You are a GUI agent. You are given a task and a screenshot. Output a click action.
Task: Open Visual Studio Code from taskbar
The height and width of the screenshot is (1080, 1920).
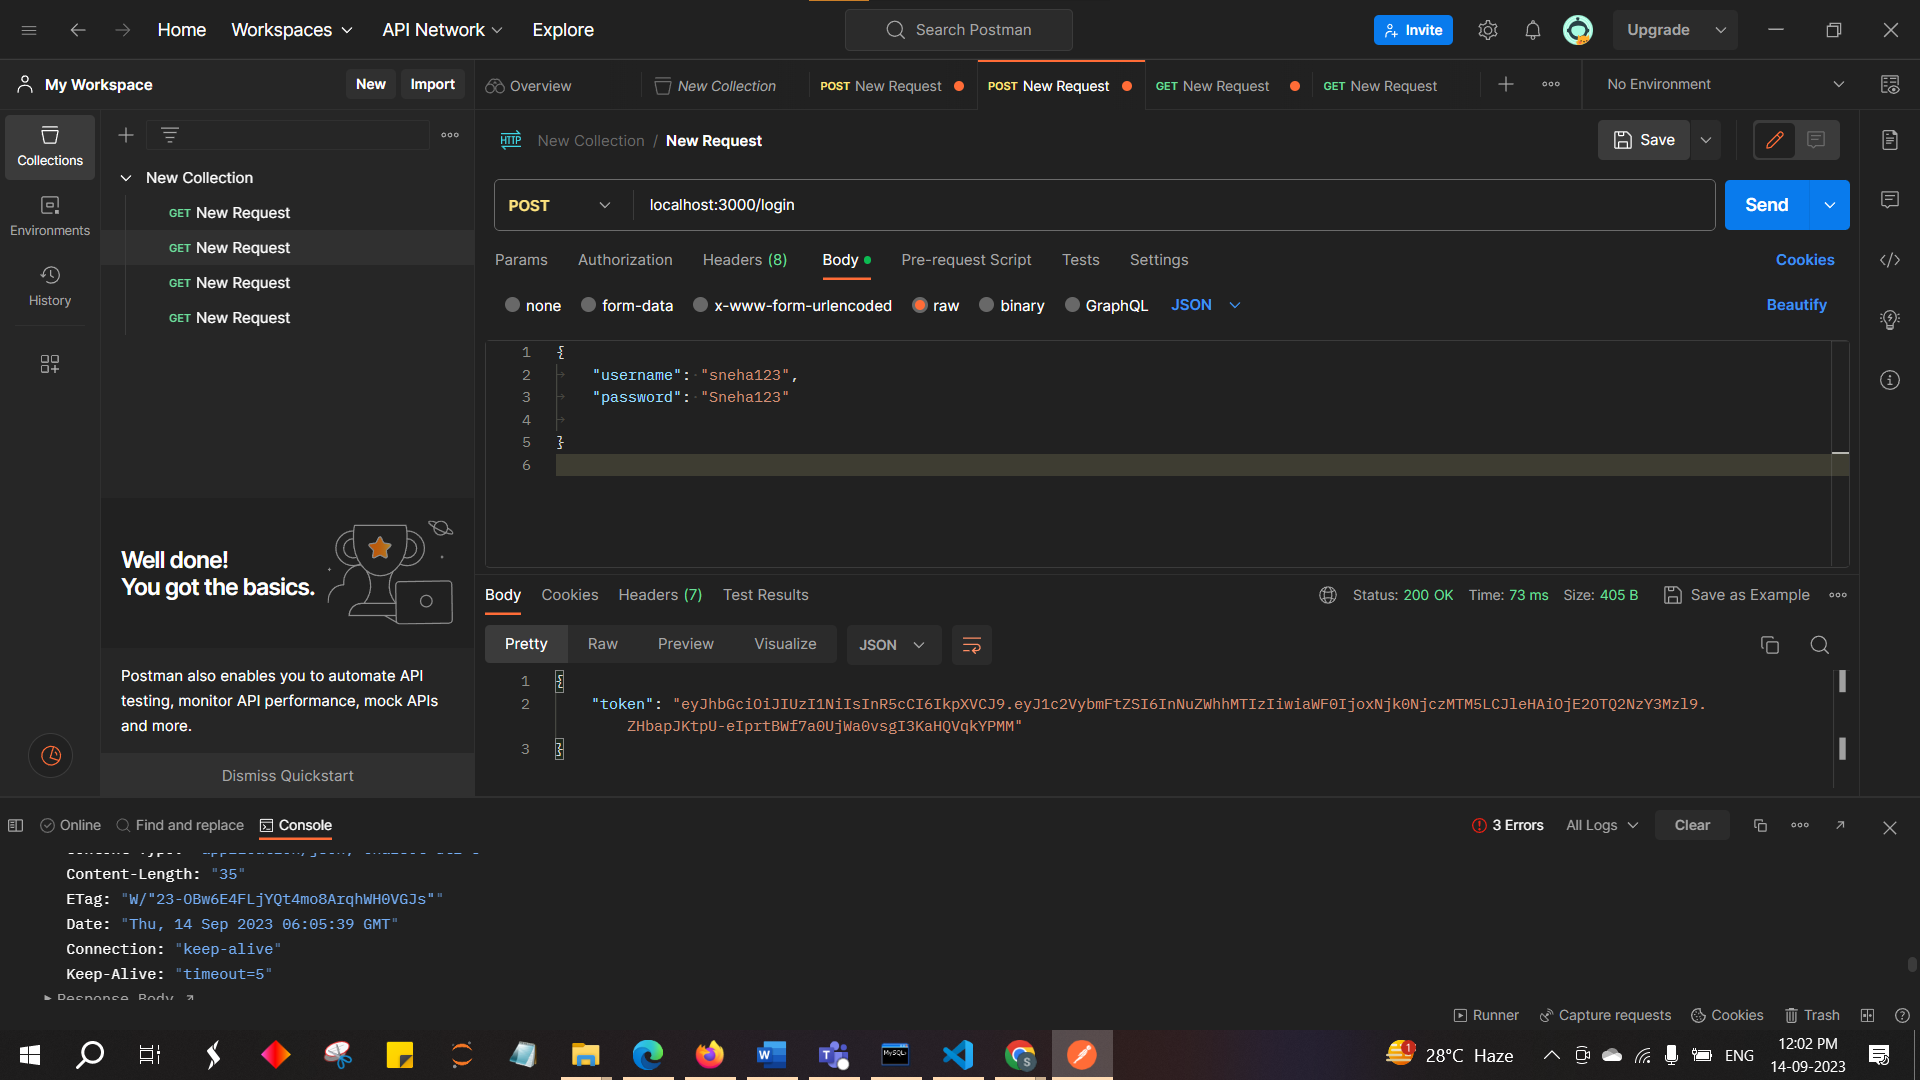[957, 1054]
